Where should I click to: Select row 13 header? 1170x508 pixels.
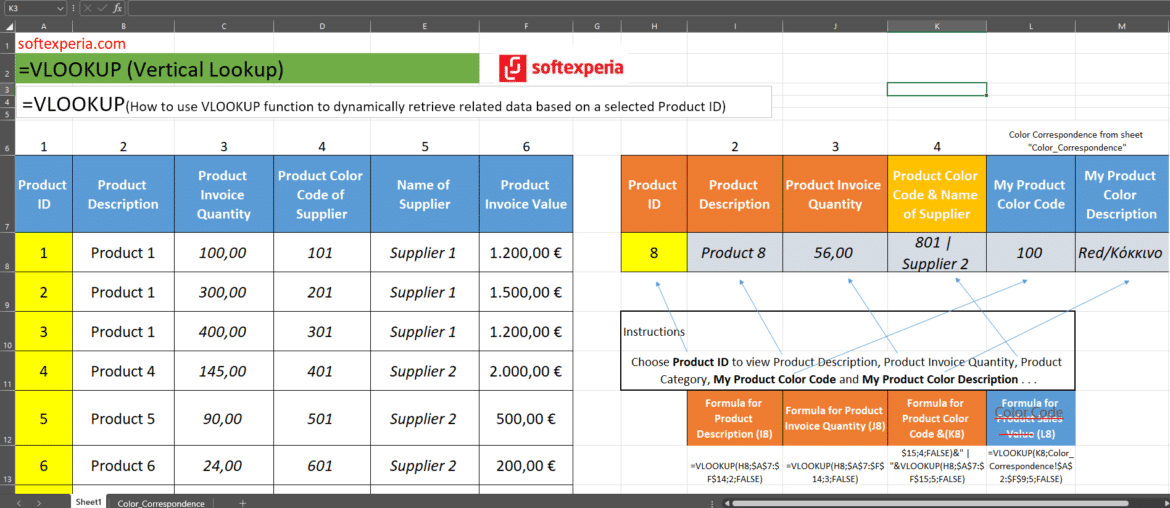[x=7, y=465]
